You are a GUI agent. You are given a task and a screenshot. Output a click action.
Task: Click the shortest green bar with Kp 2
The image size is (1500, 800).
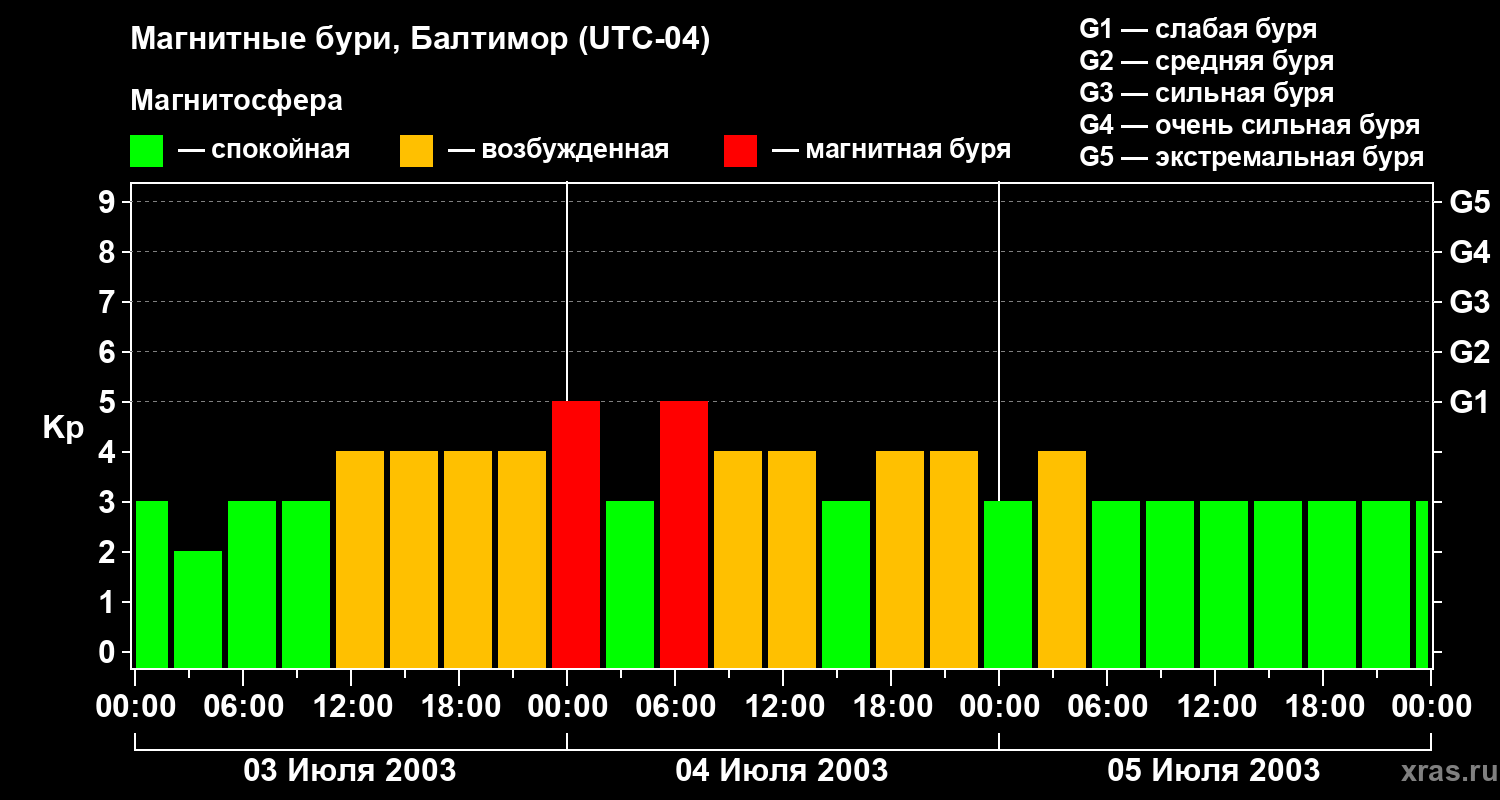click(198, 609)
